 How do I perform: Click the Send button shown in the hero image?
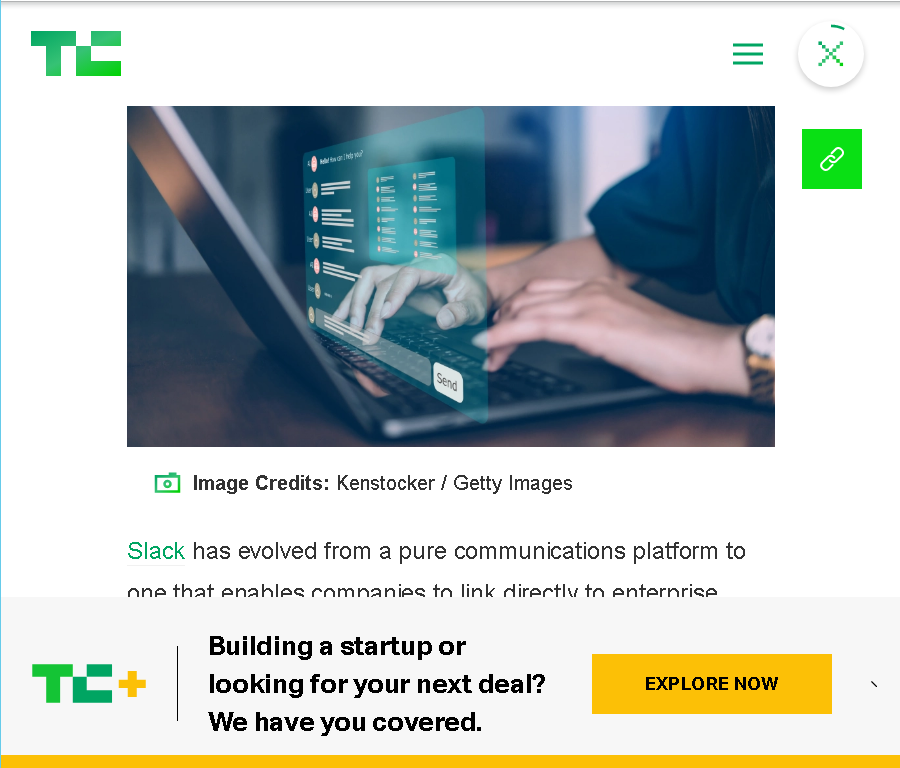(x=447, y=381)
